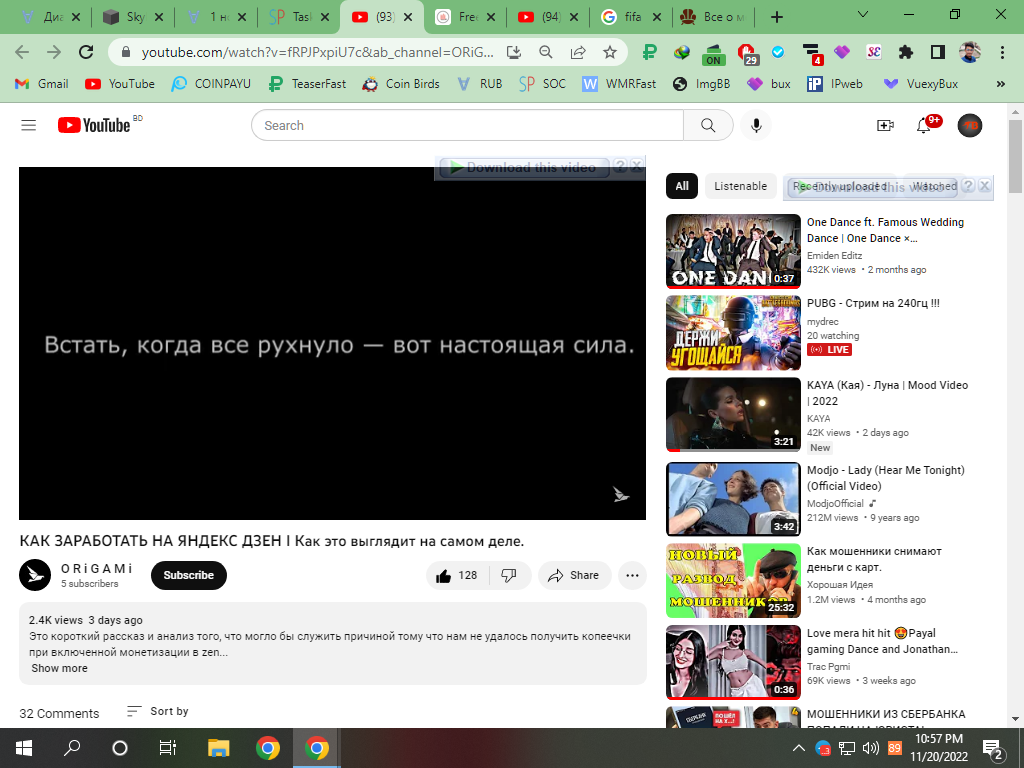Image resolution: width=1024 pixels, height=768 pixels.
Task: Open Chrome three-dot menu
Action: pyautogui.click(x=1002, y=52)
